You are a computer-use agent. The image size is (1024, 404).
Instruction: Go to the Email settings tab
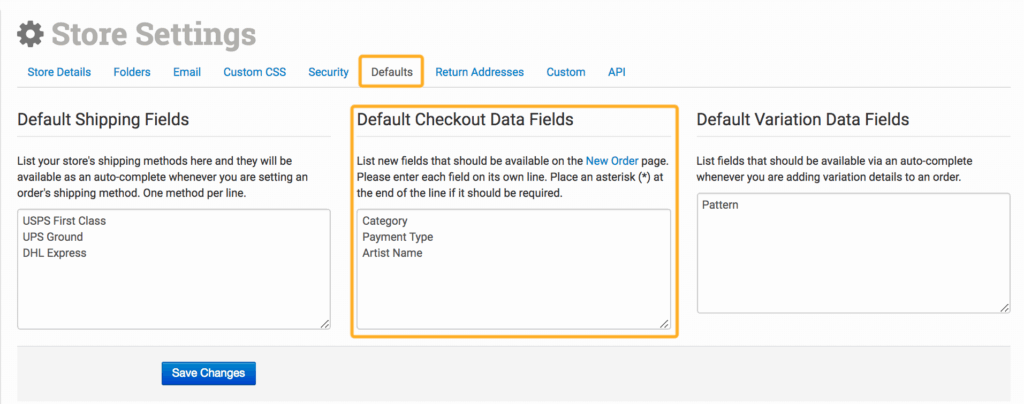click(x=187, y=72)
